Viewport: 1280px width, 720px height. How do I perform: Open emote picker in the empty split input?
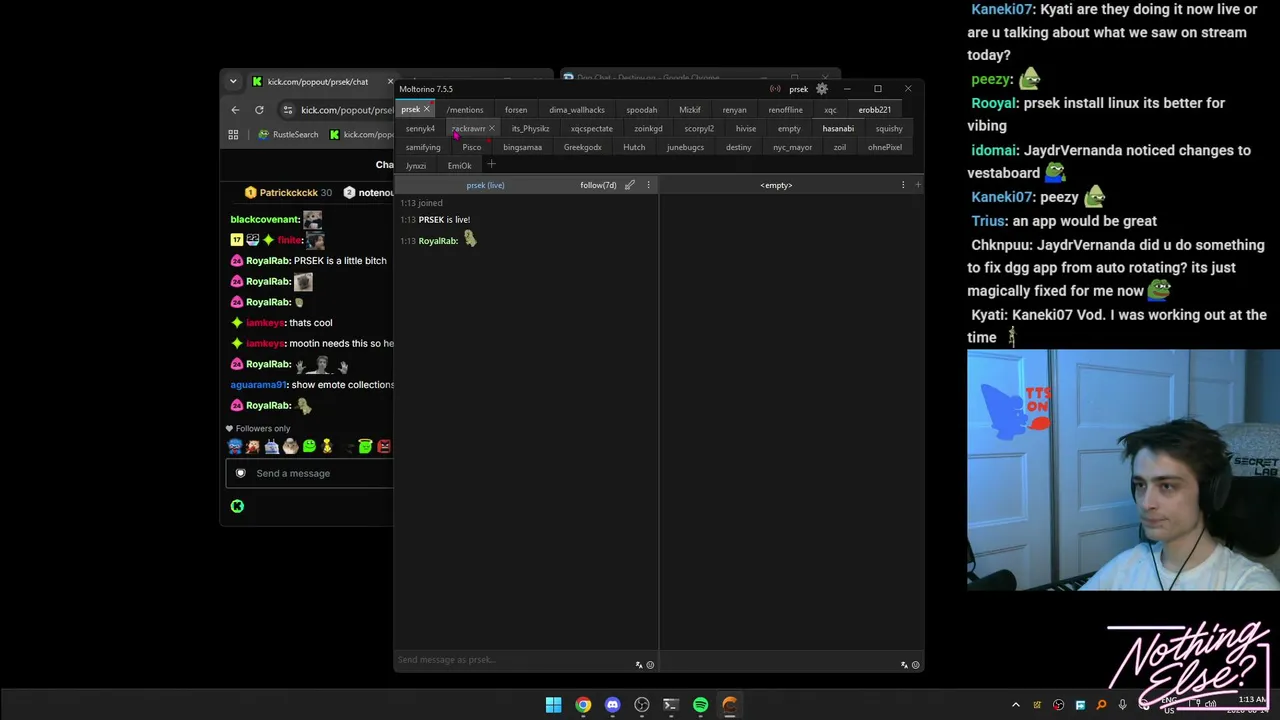915,665
